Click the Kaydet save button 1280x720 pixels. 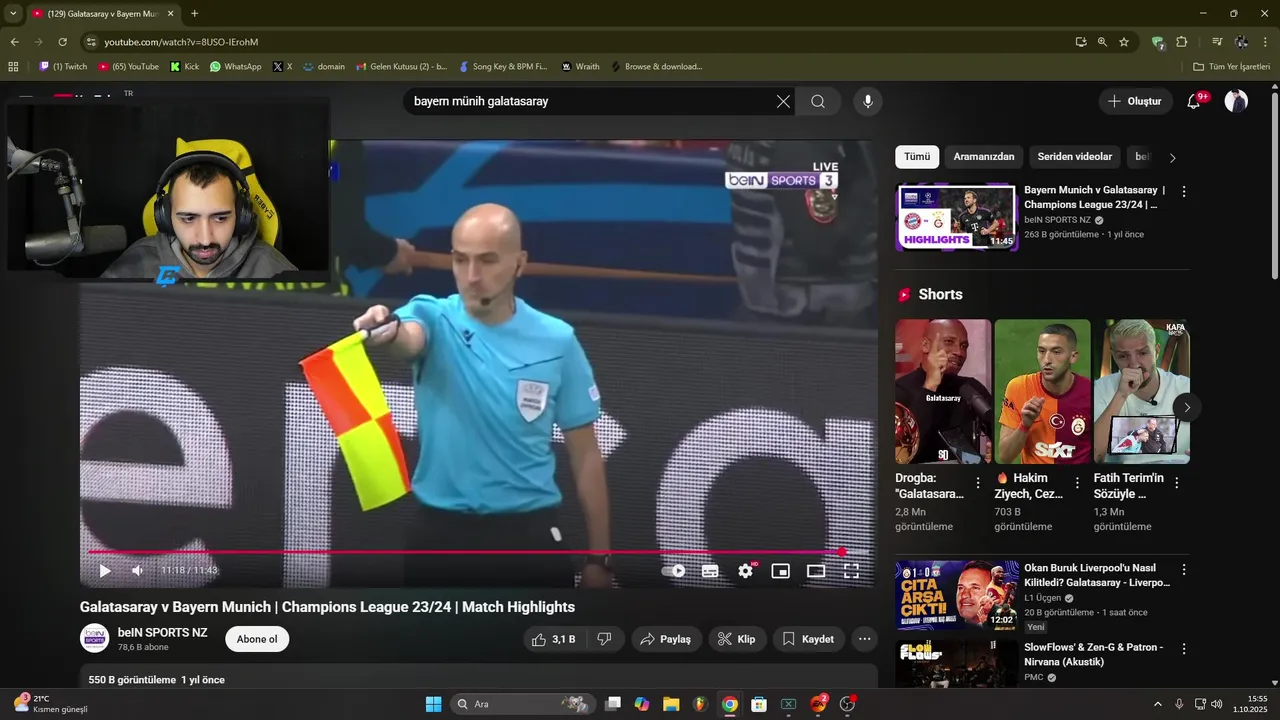[808, 639]
